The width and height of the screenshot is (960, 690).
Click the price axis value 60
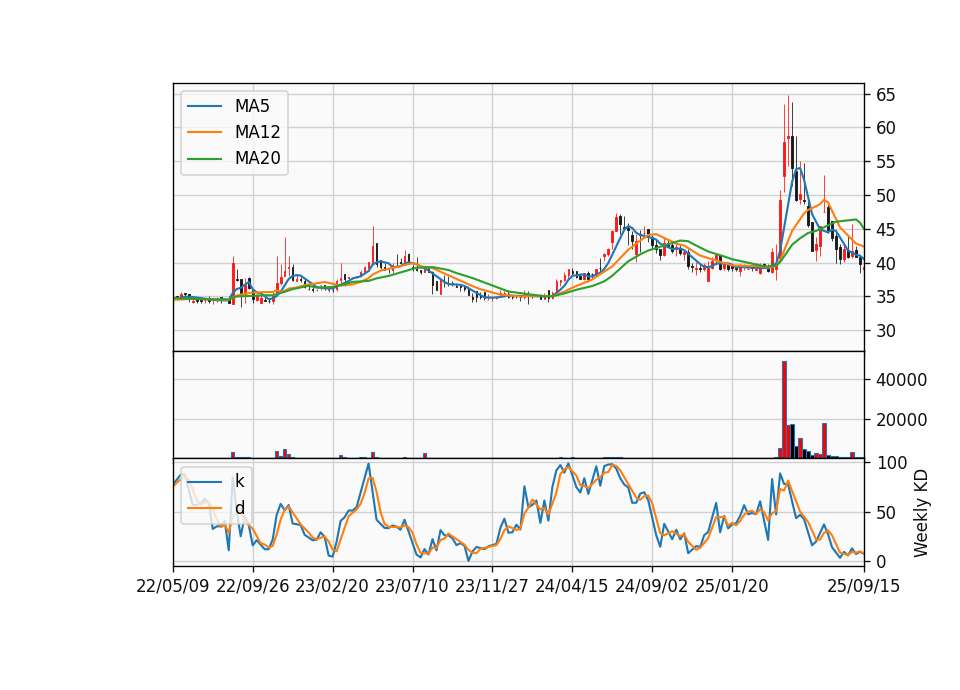click(885, 129)
